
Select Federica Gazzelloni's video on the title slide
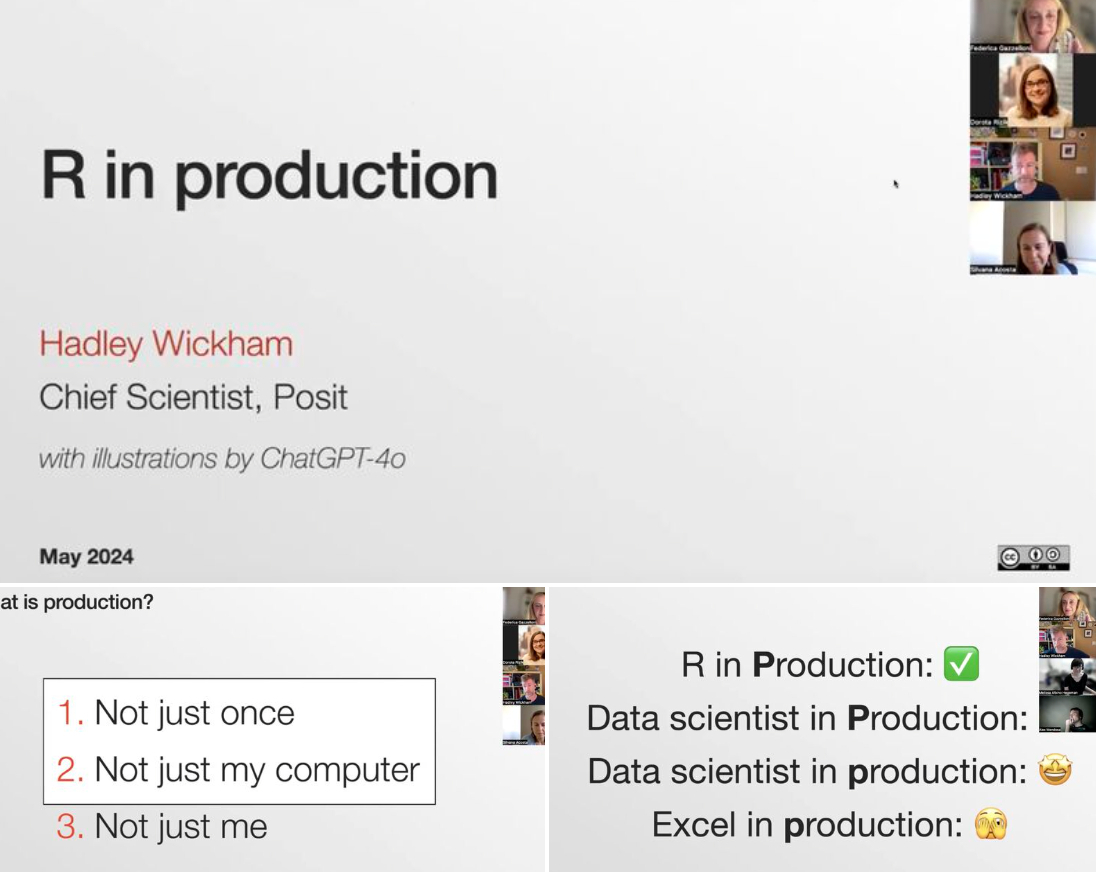(x=1033, y=26)
